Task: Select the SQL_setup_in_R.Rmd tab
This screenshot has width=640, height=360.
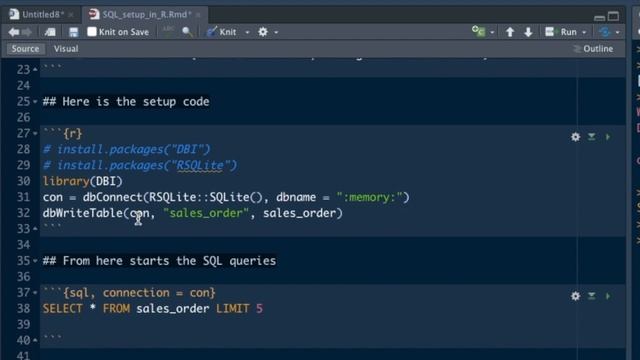Action: pyautogui.click(x=146, y=15)
